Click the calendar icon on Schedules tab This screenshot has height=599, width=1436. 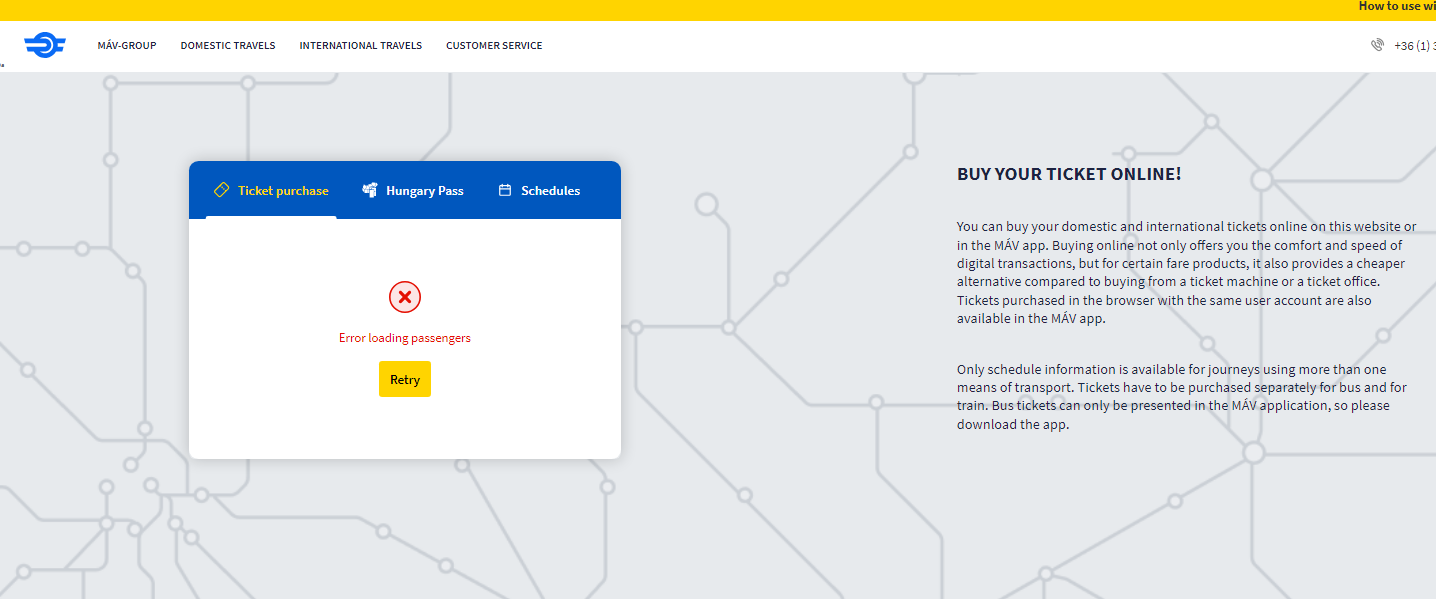click(505, 190)
